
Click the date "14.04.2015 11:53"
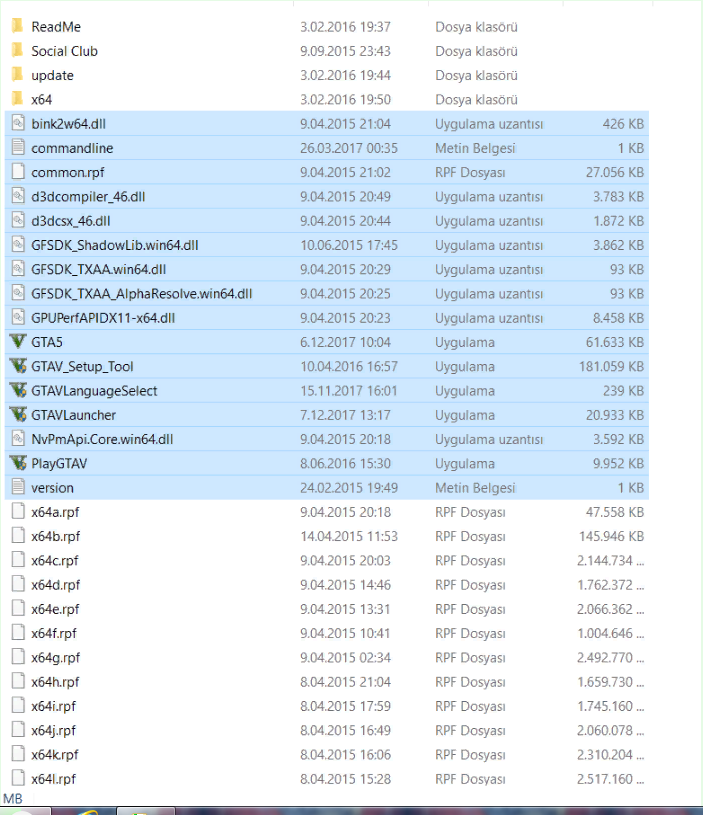coord(349,536)
